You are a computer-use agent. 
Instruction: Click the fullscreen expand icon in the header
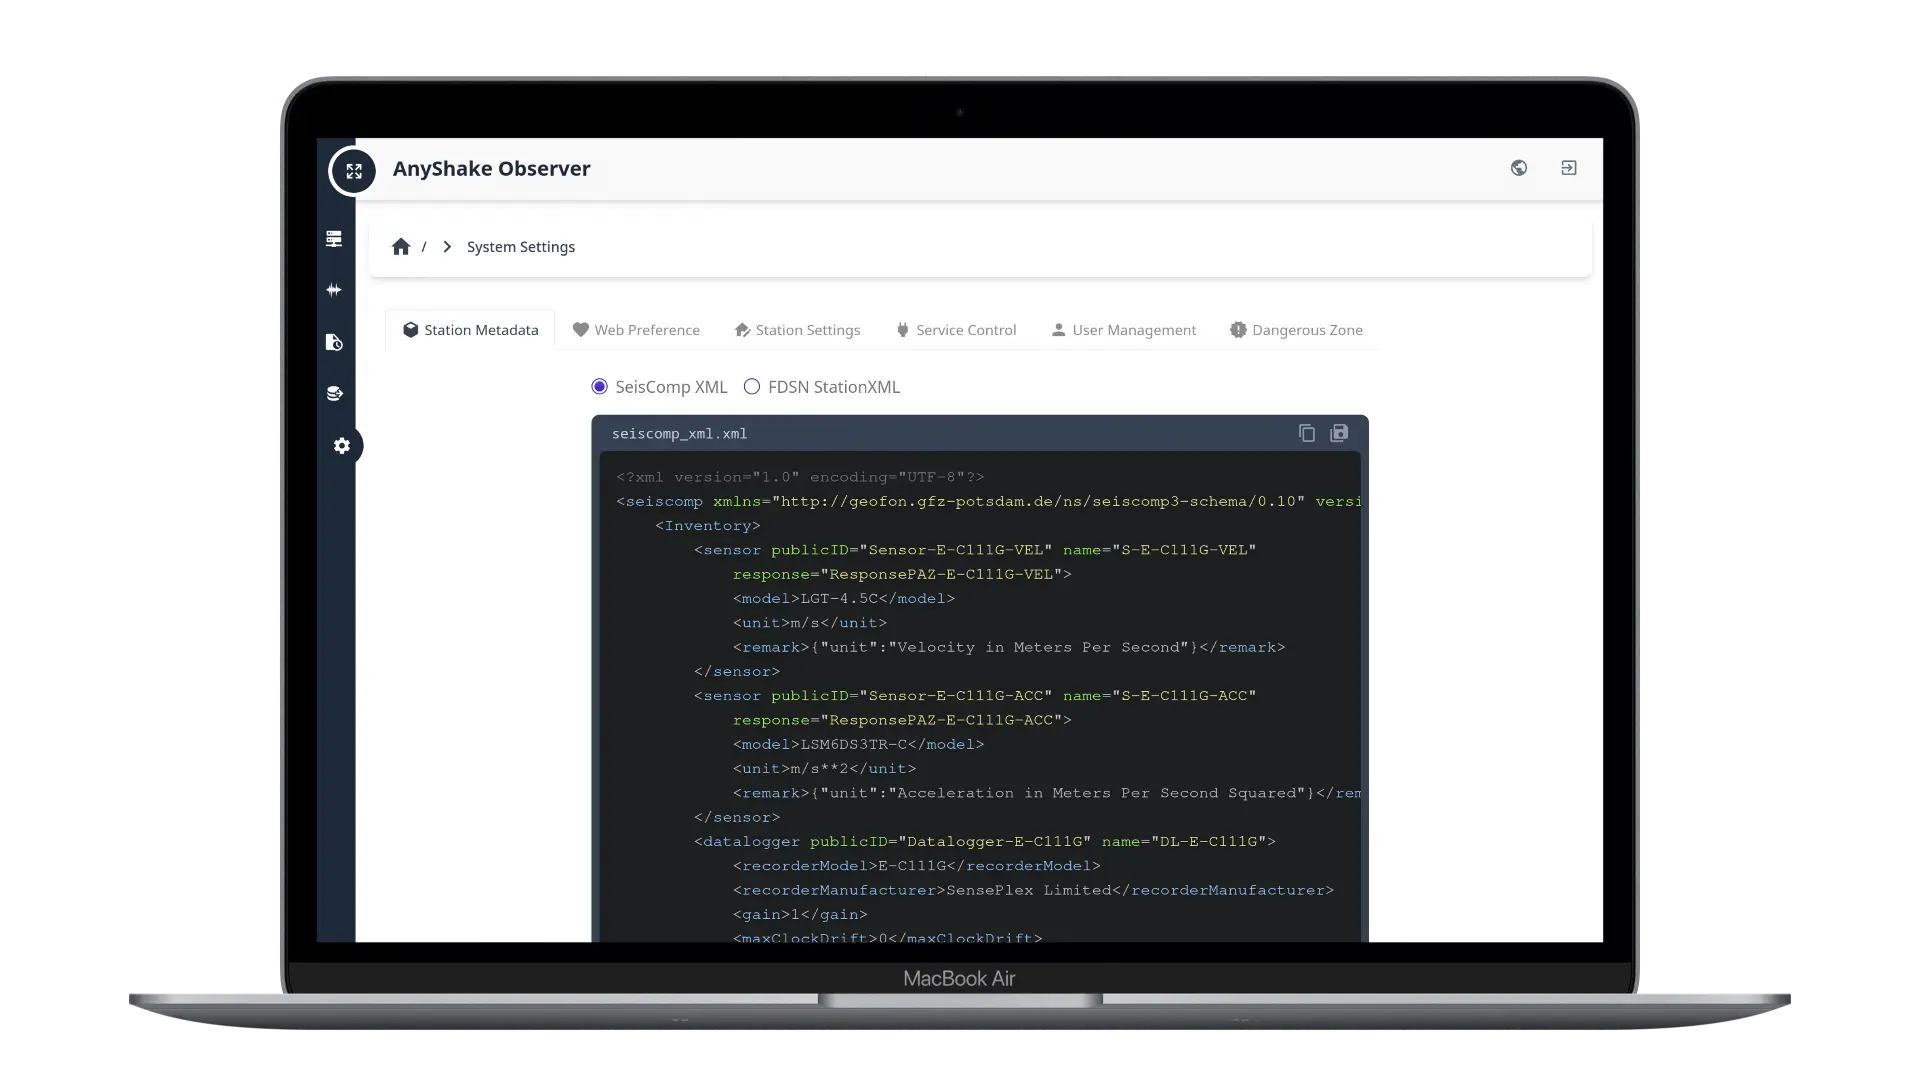point(353,171)
